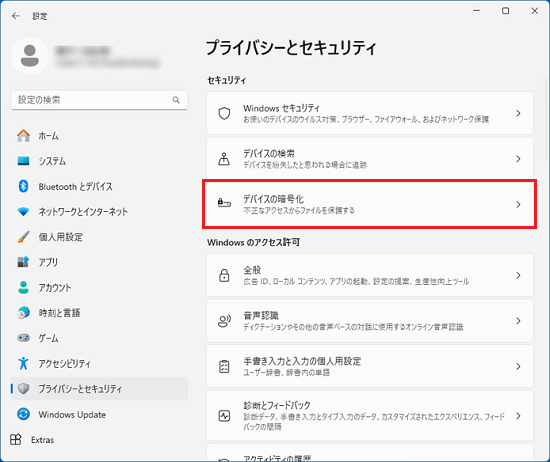This screenshot has width=550, height=462.
Task: Click the search magnifier icon
Action: pos(176,100)
